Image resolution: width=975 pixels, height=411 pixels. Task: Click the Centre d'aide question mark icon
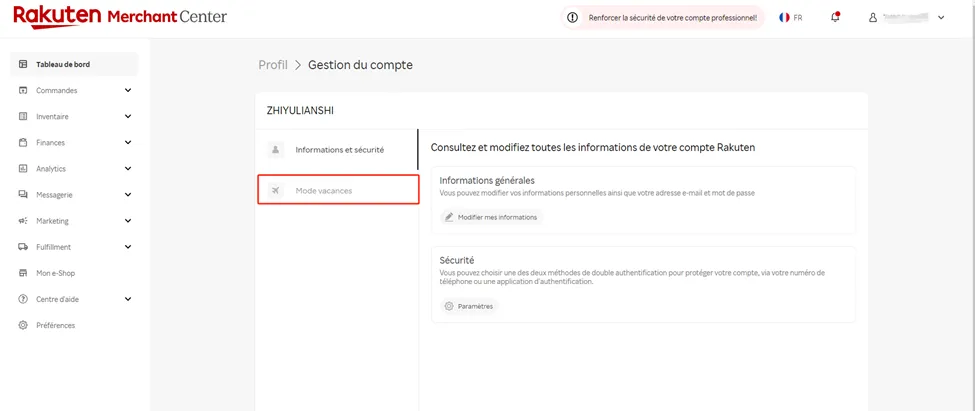click(x=23, y=299)
